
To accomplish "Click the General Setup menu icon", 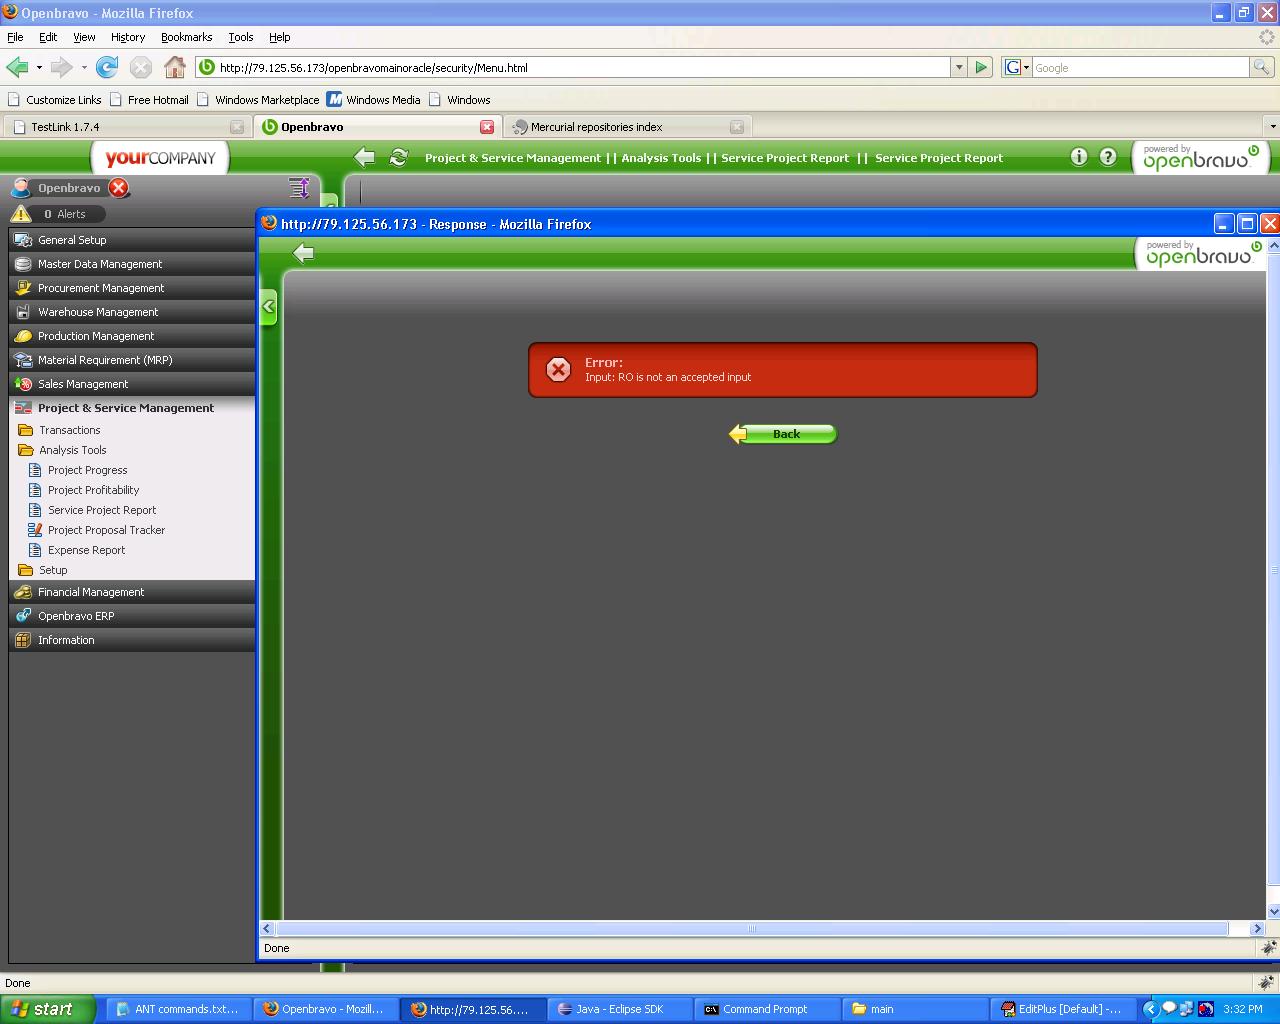I will 23,240.
